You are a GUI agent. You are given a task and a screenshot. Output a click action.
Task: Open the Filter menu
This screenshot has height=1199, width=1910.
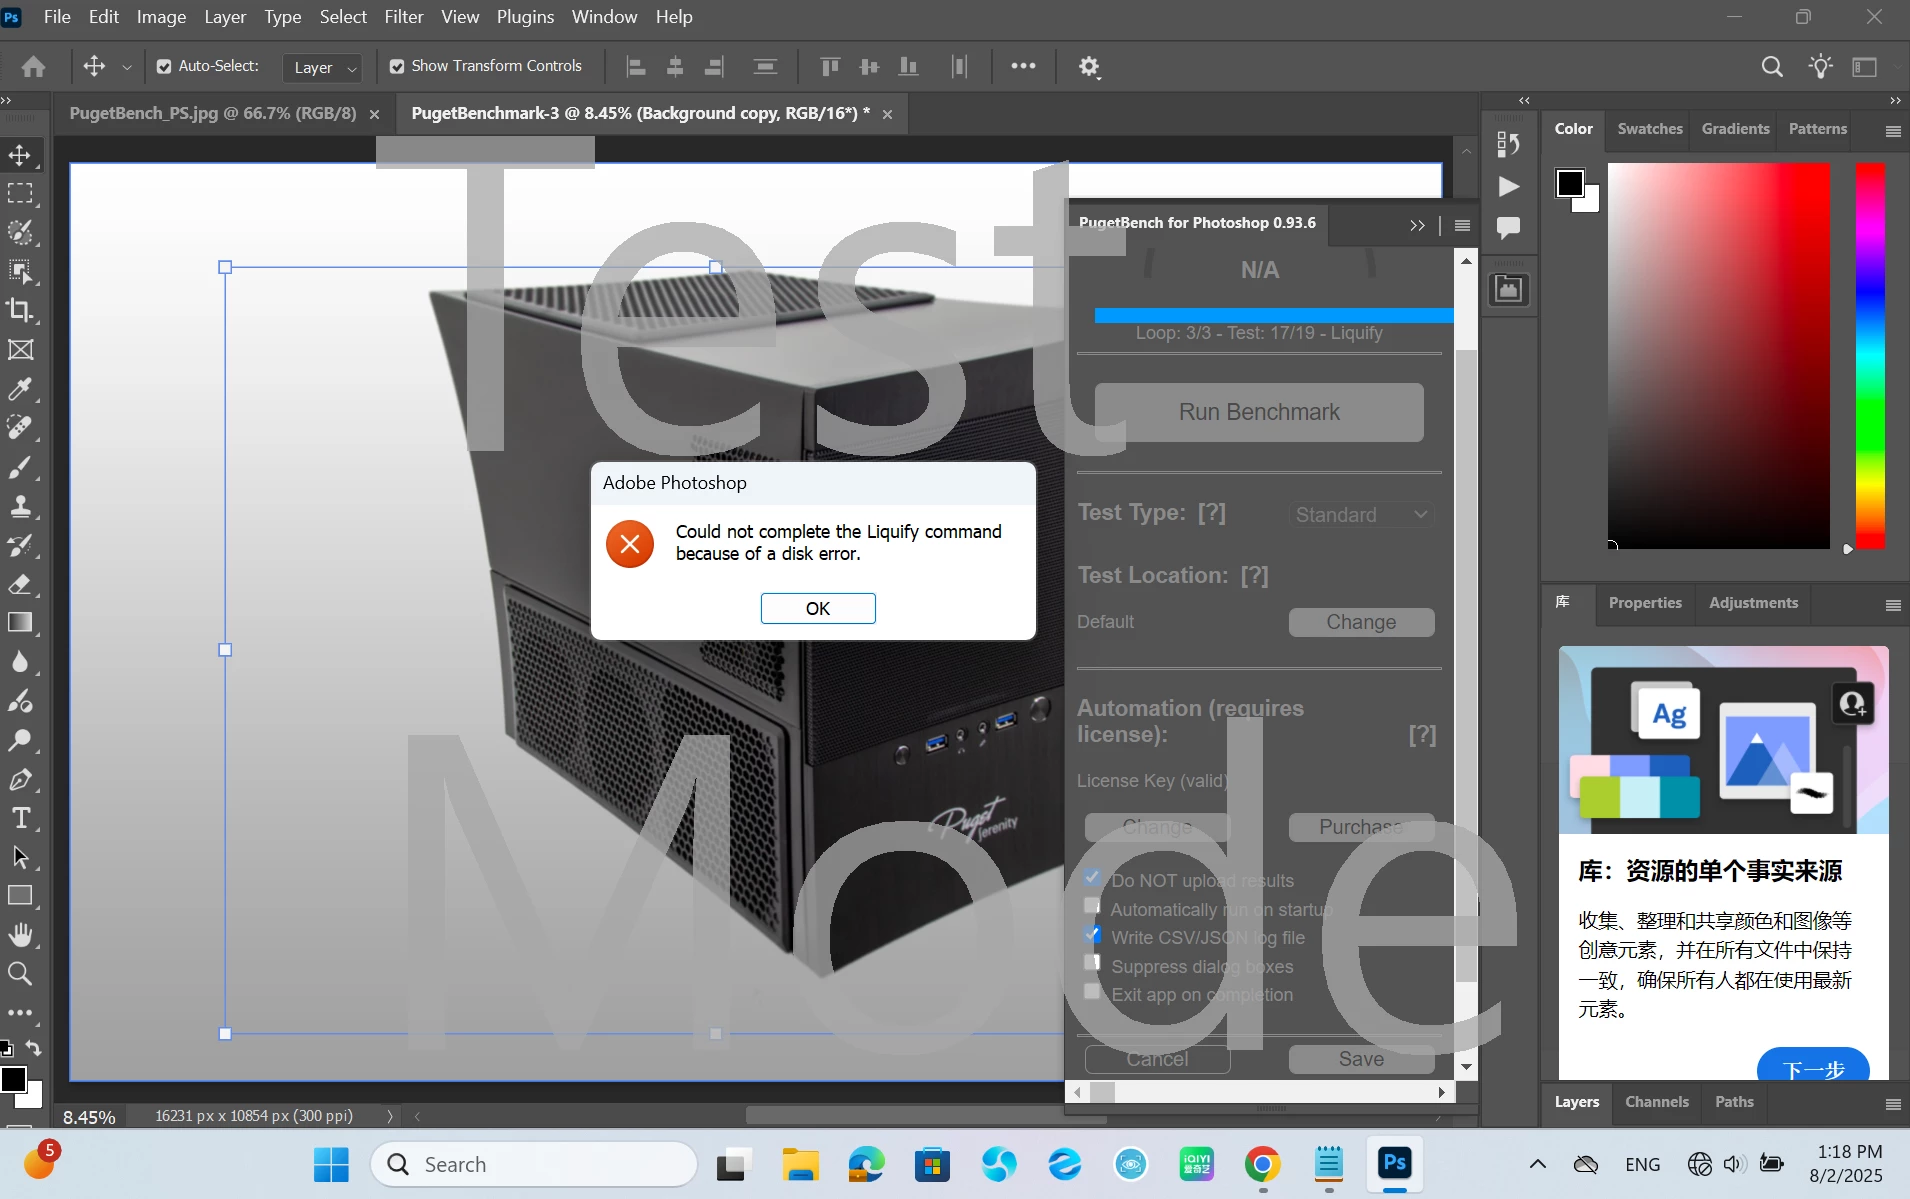point(404,17)
